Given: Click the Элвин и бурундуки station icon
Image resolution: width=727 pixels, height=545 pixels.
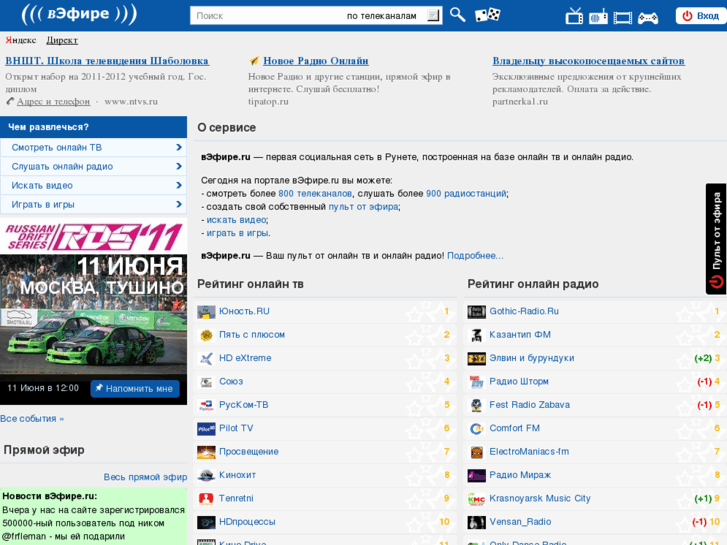Looking at the screenshot, I should (477, 359).
